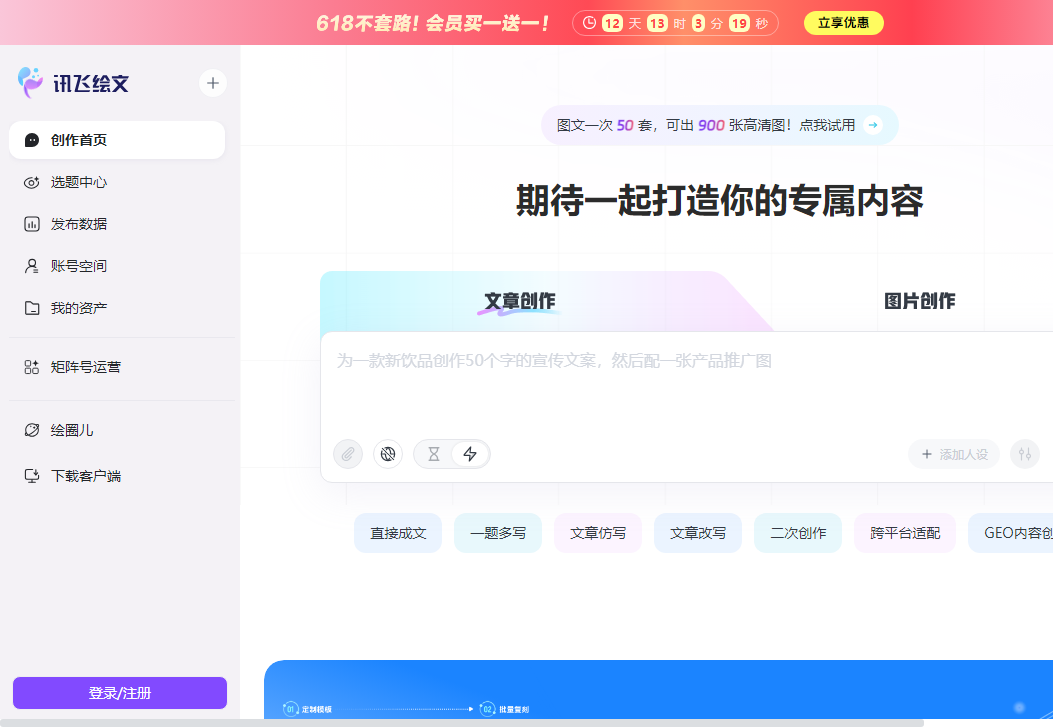
Task: Click the 02 批量复刻 step label
Action: coord(504,709)
